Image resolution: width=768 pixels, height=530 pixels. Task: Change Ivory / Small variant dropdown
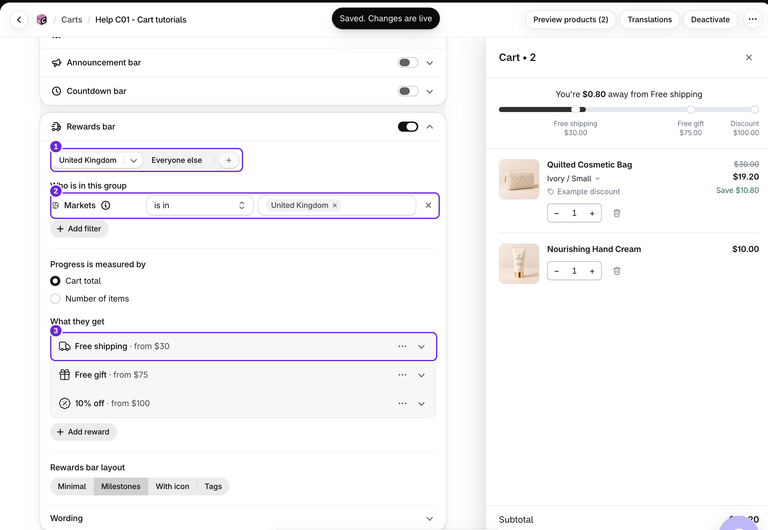[x=573, y=178]
